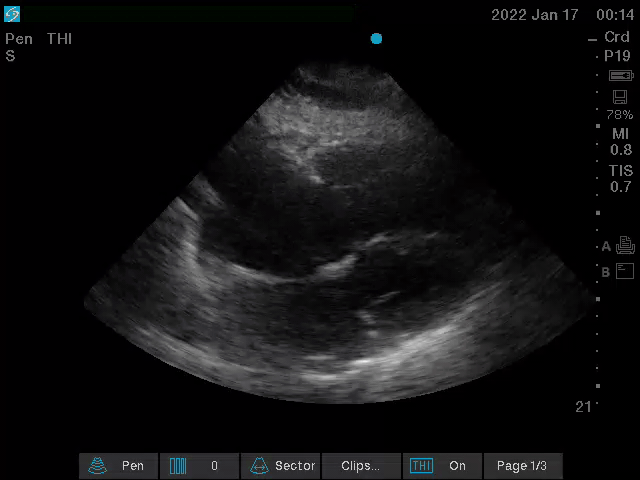The width and height of the screenshot is (640, 480).
Task: Adjust the dynamic range value 0
Action: (x=214, y=466)
